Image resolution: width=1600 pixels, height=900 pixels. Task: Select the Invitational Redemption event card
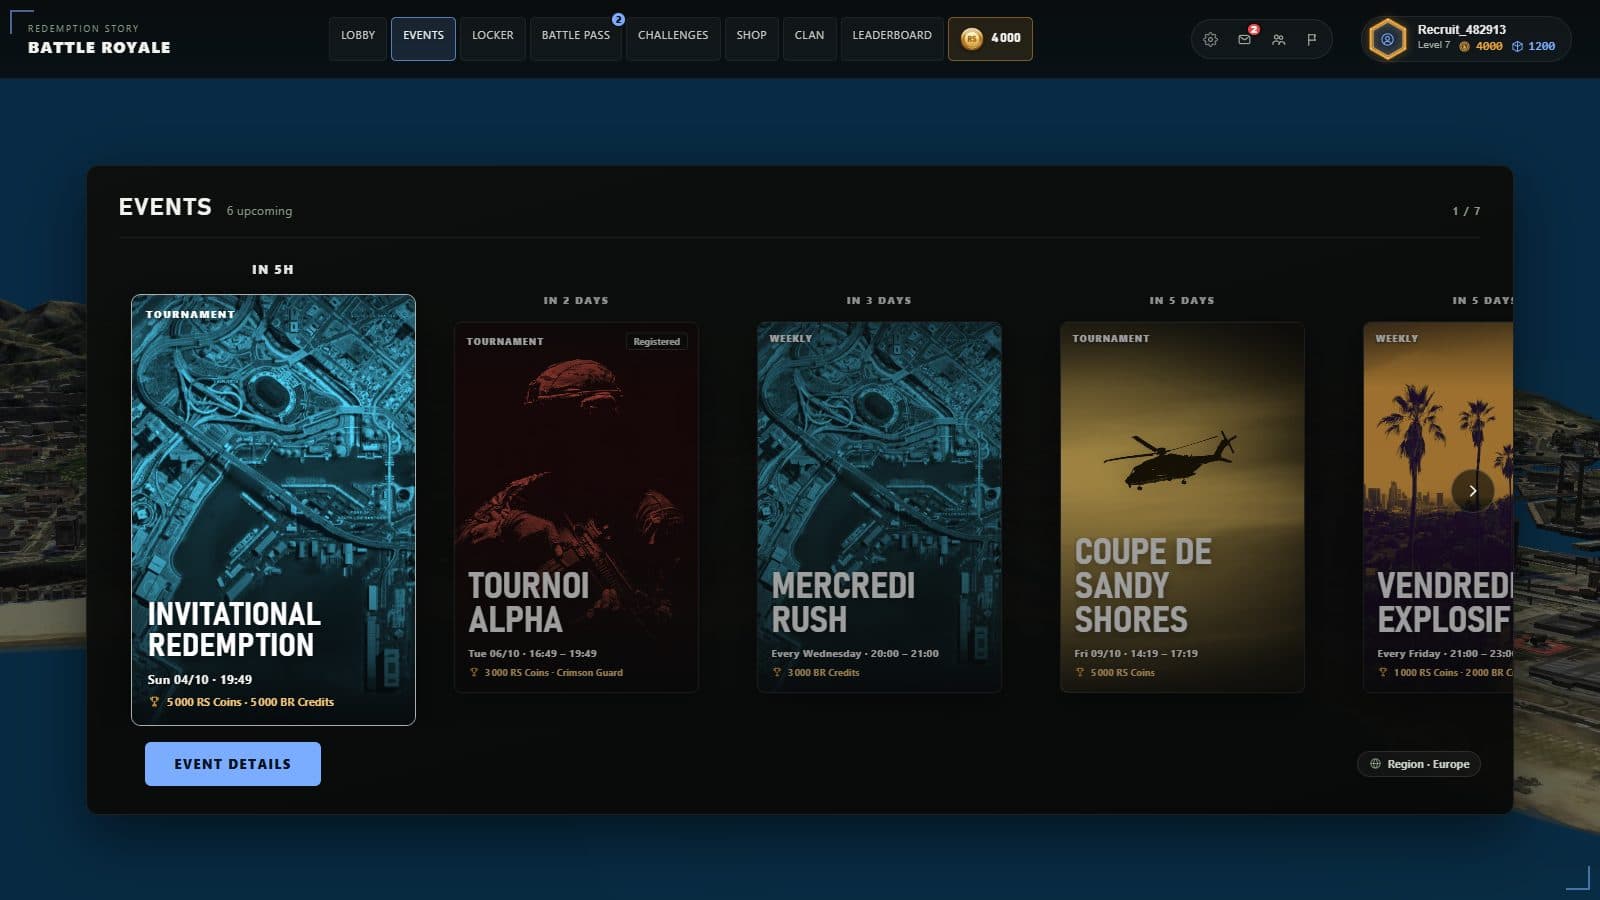click(x=273, y=510)
